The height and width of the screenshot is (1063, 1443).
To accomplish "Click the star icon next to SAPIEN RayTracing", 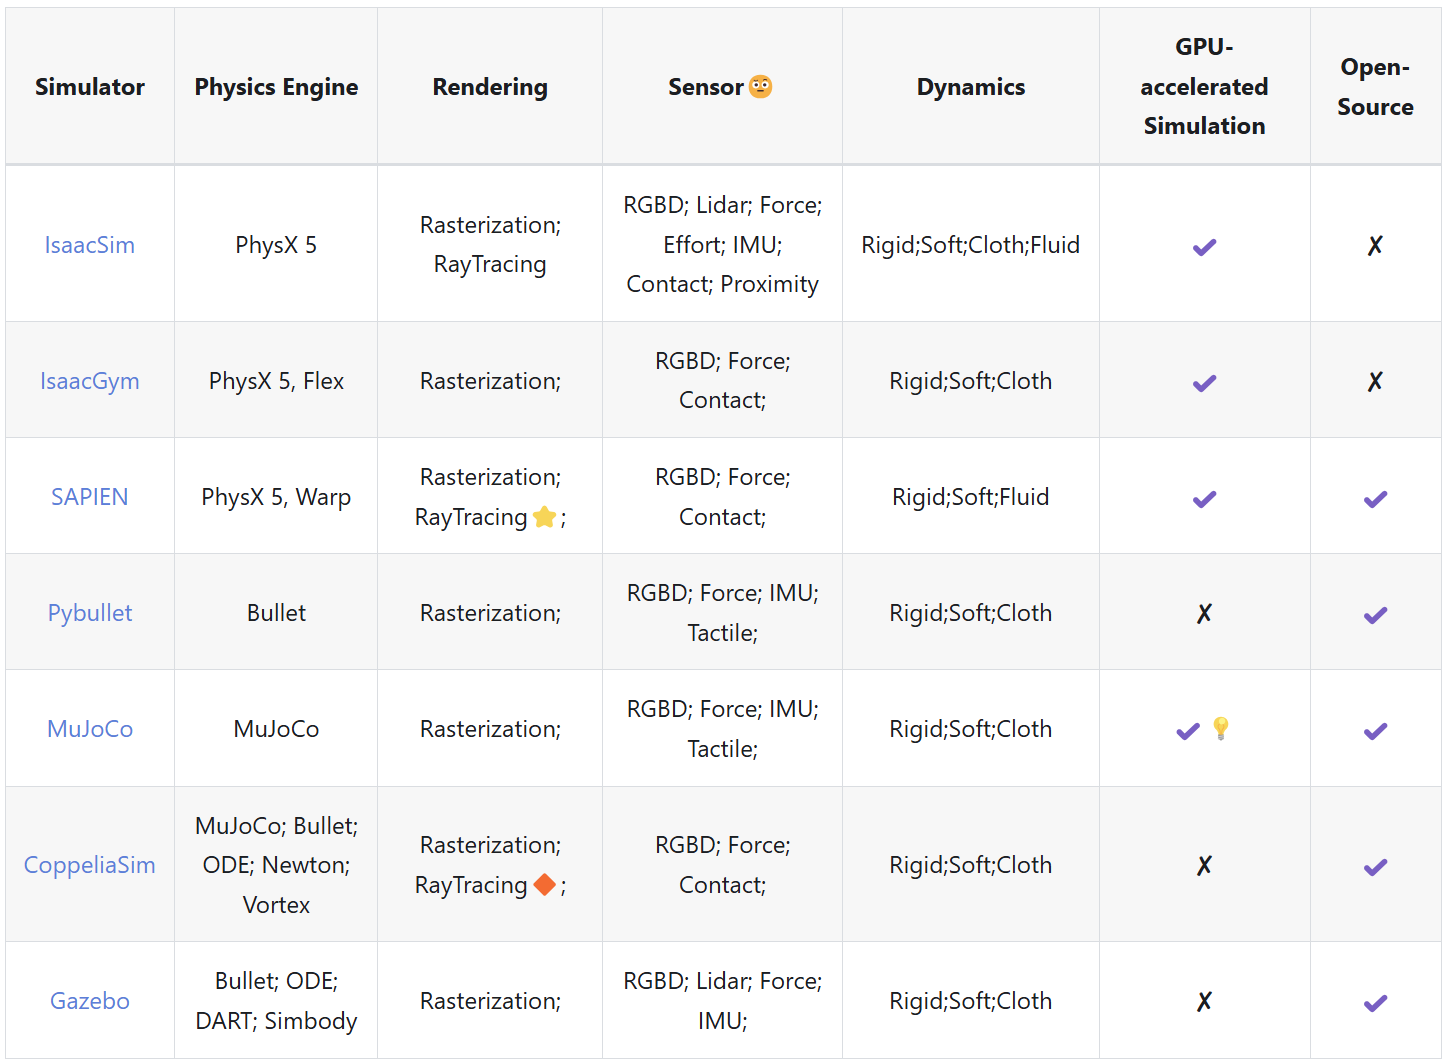I will point(544,517).
